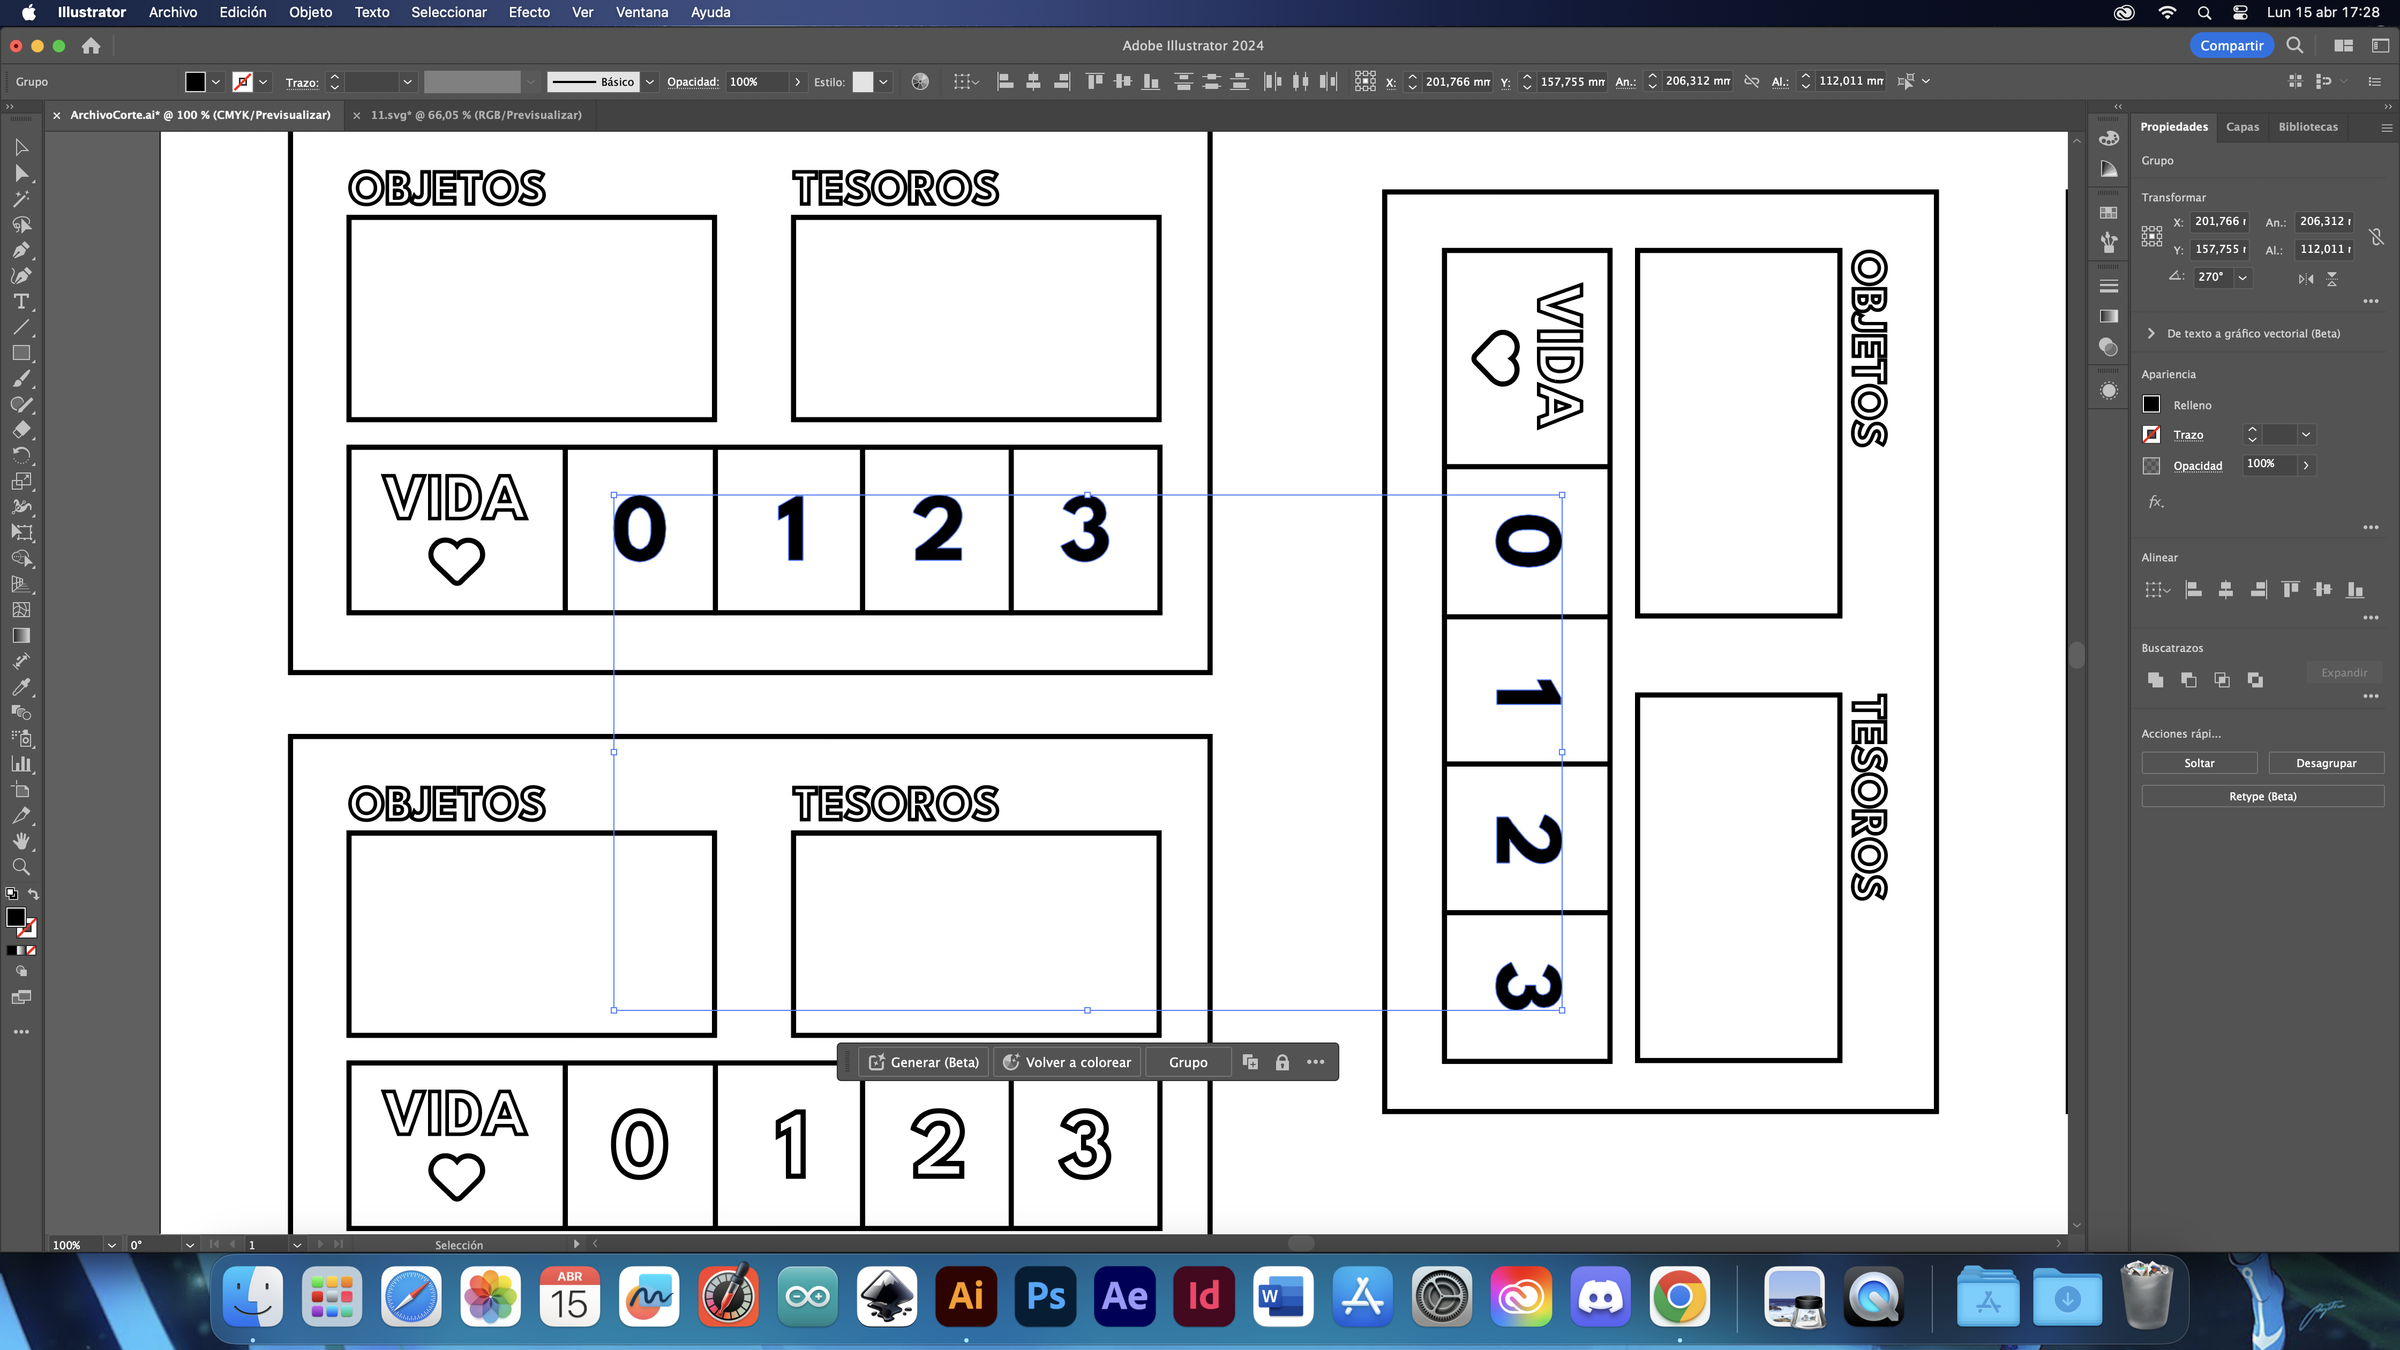This screenshot has height=1350, width=2400.
Task: Toggle constrain proportions link in control bar
Action: tap(1752, 82)
